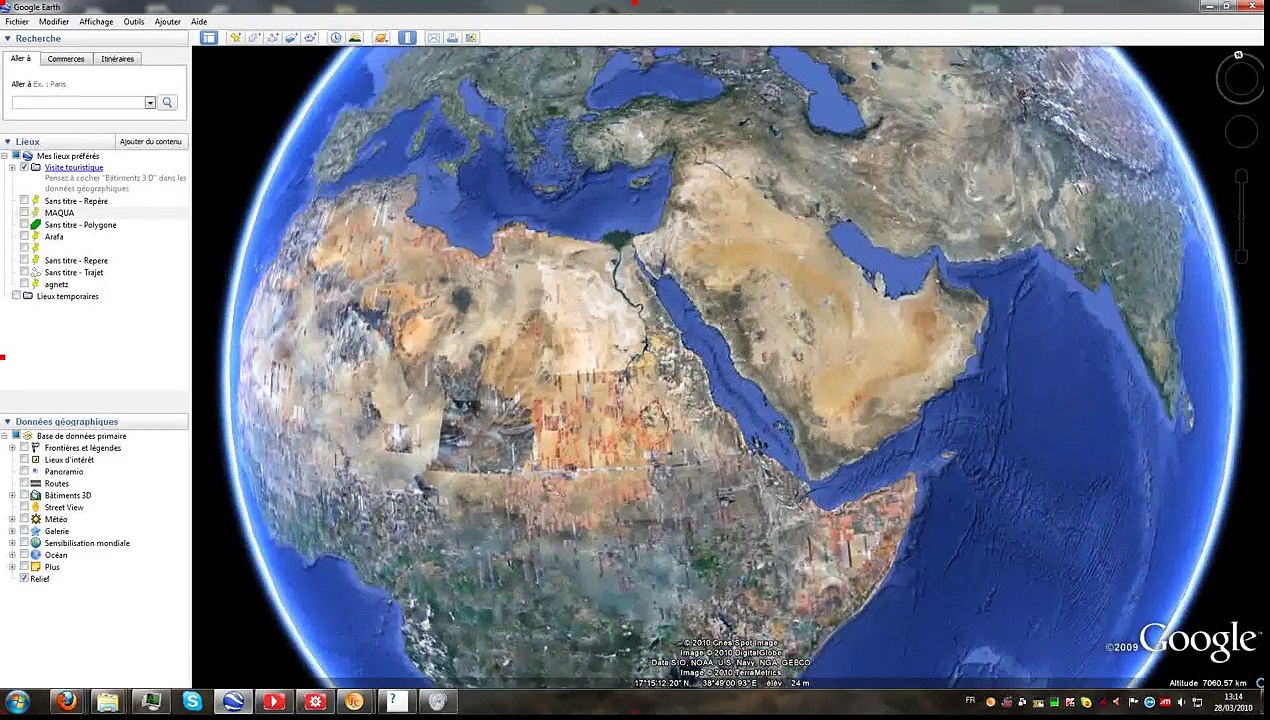Open the Outils menu
The image size is (1270, 720).
click(x=134, y=21)
